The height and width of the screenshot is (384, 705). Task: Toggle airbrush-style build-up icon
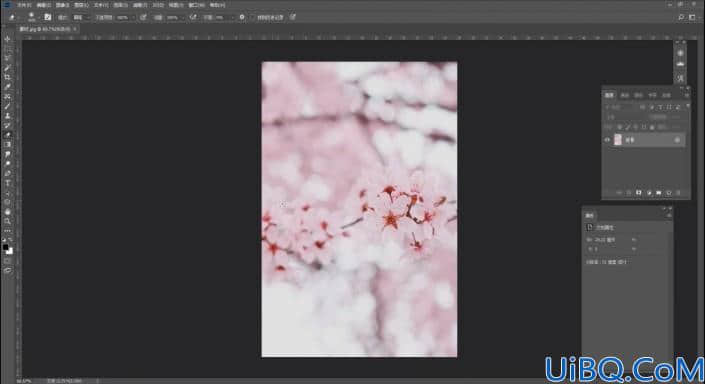[193, 17]
